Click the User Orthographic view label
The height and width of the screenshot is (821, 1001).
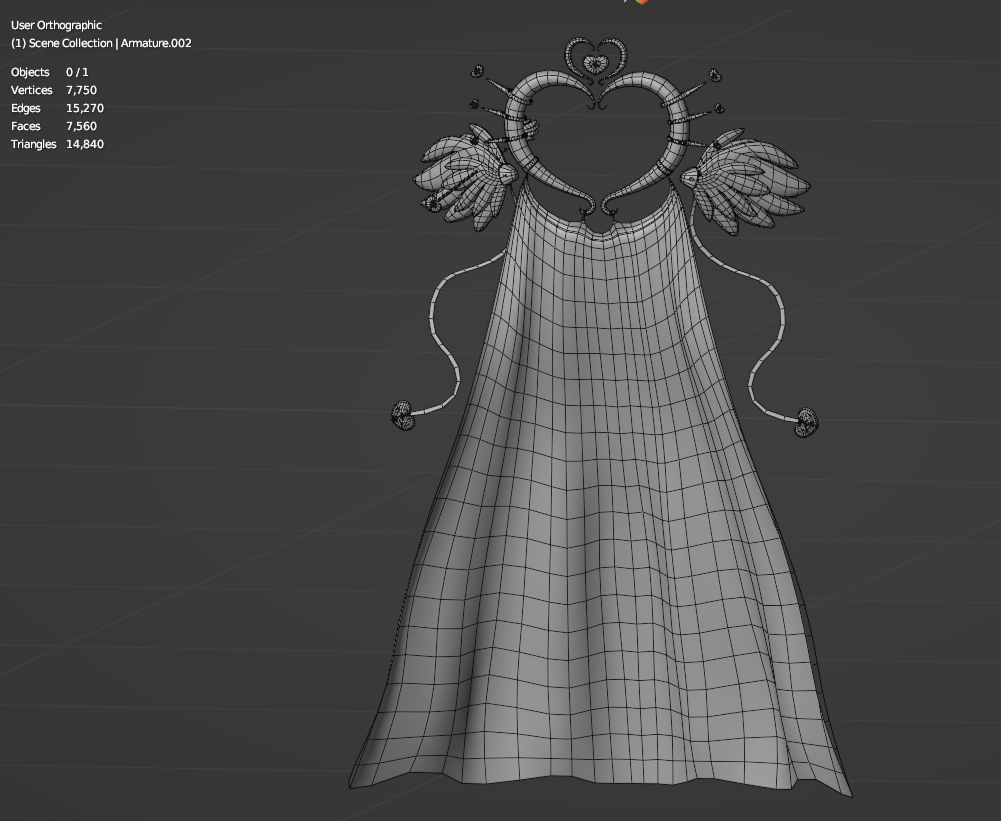point(56,25)
